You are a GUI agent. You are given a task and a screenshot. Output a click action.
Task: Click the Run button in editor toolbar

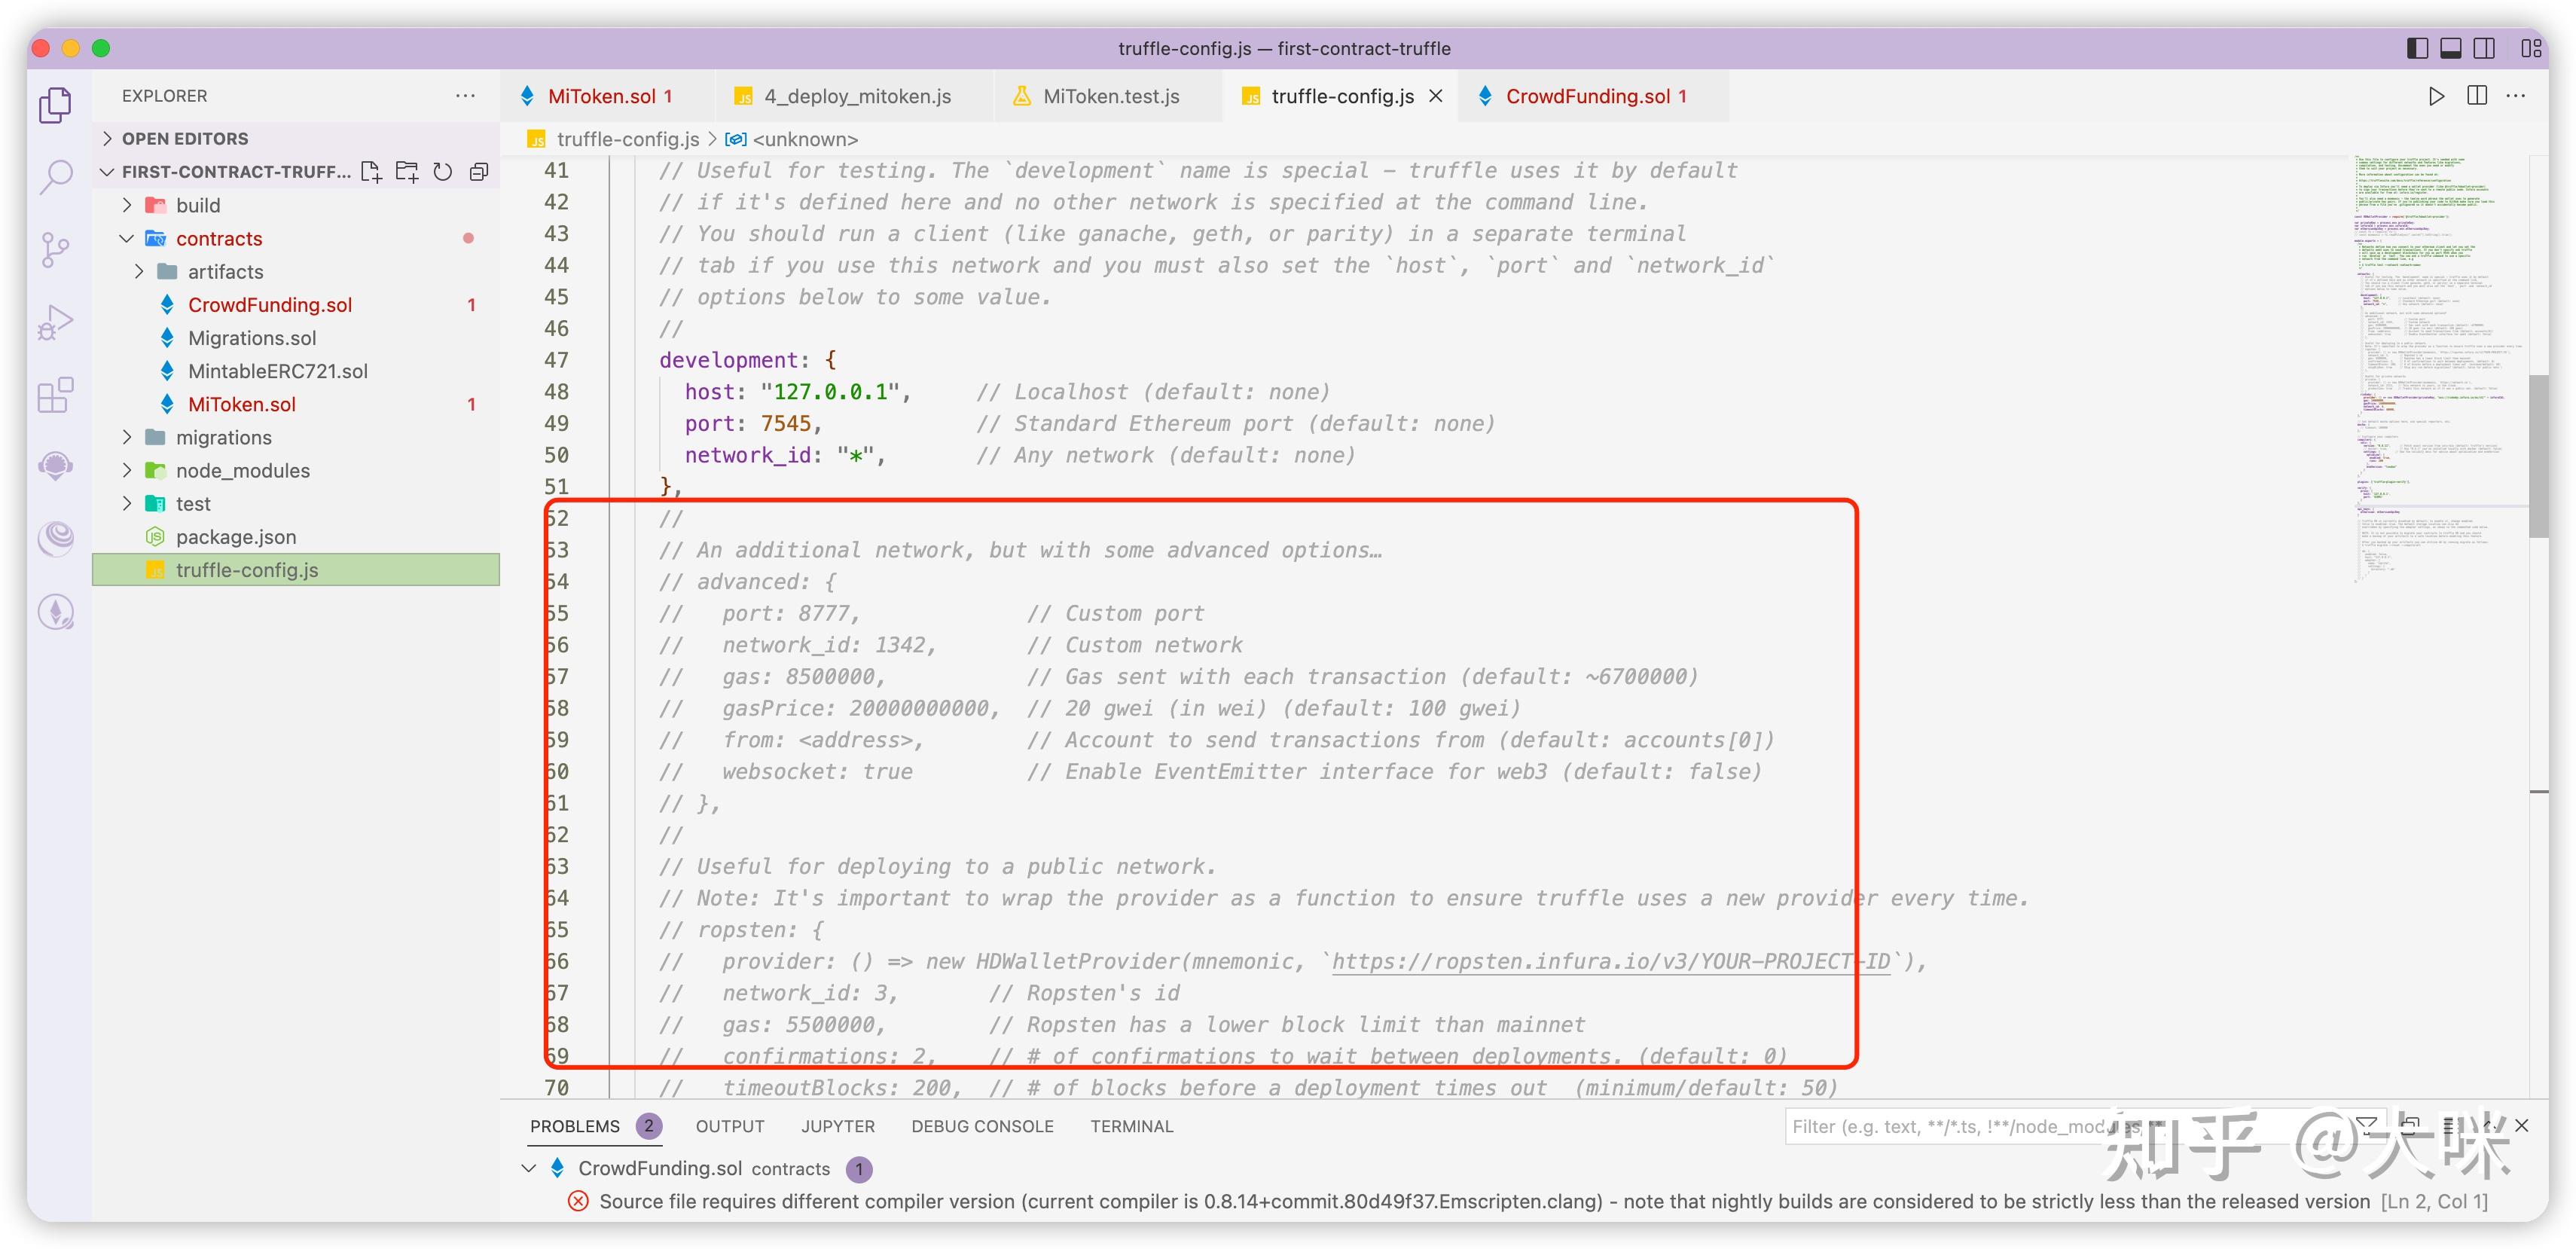(2436, 96)
